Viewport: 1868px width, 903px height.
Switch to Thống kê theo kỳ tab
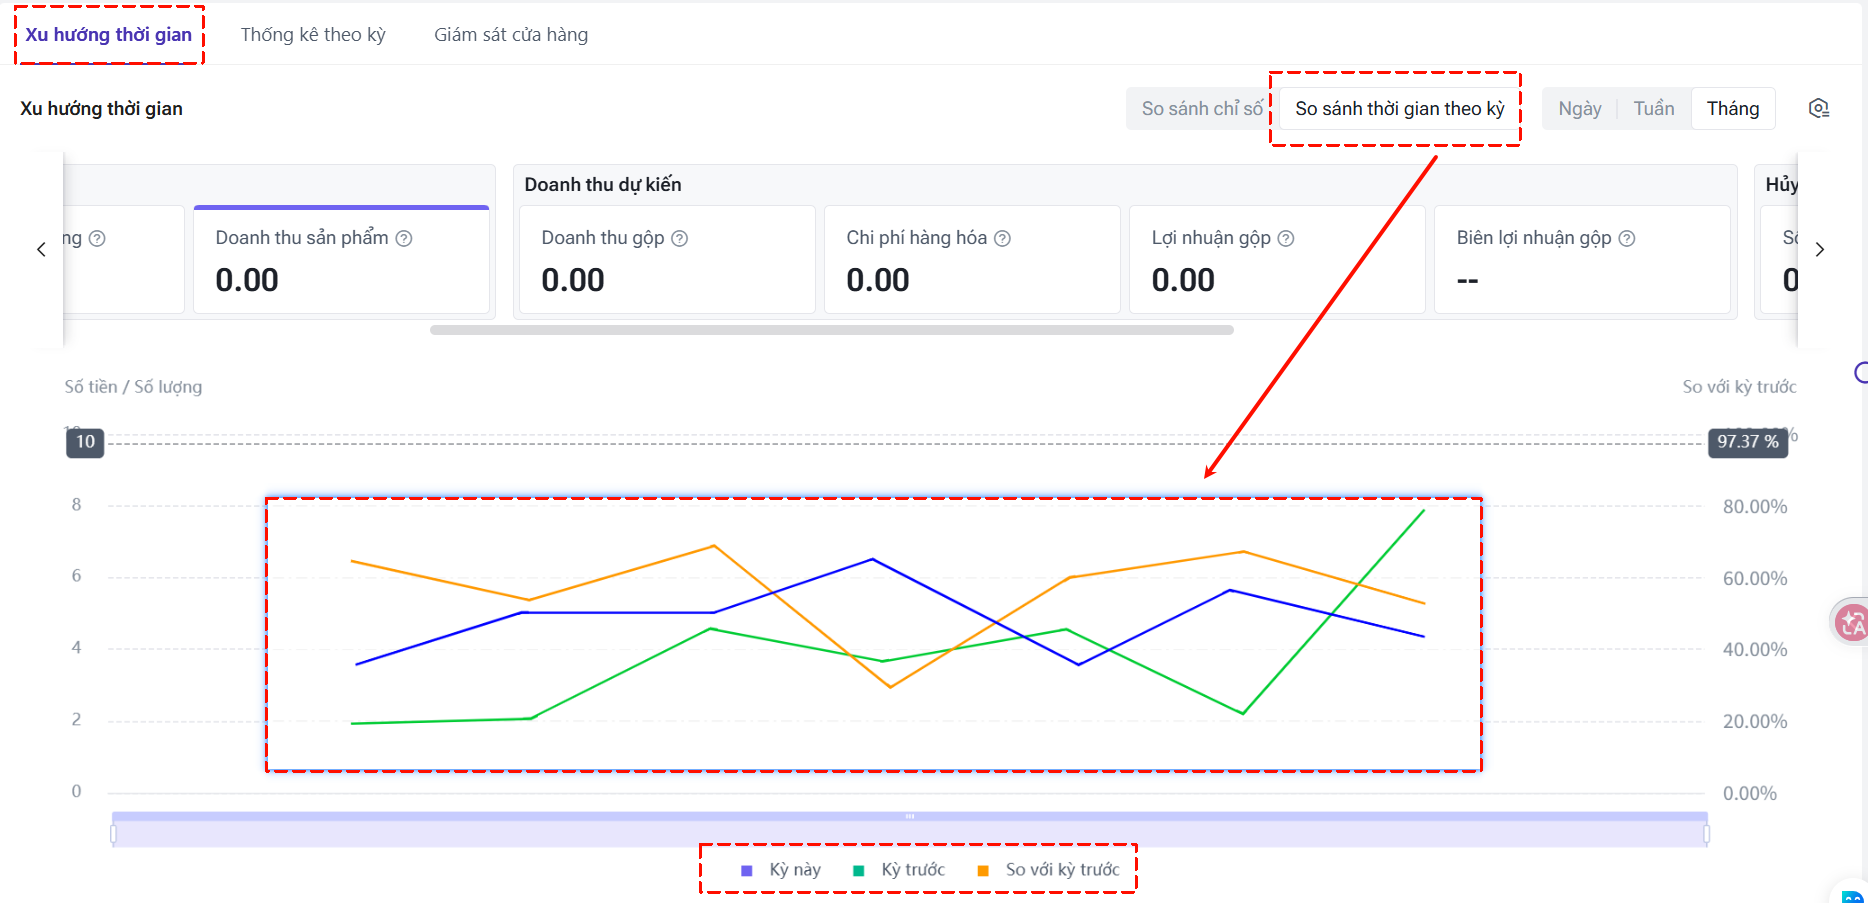313,35
